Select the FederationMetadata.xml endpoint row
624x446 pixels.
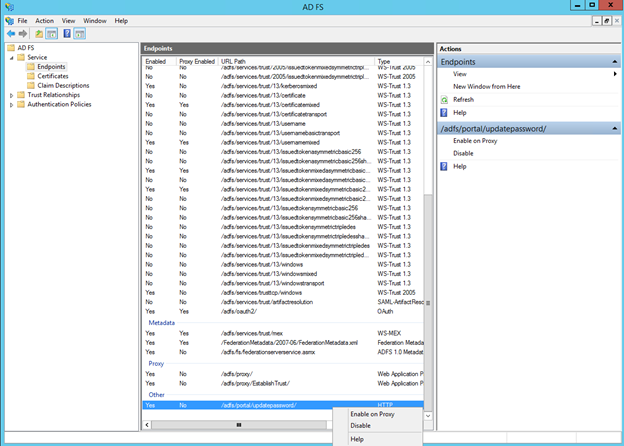[x=283, y=343]
